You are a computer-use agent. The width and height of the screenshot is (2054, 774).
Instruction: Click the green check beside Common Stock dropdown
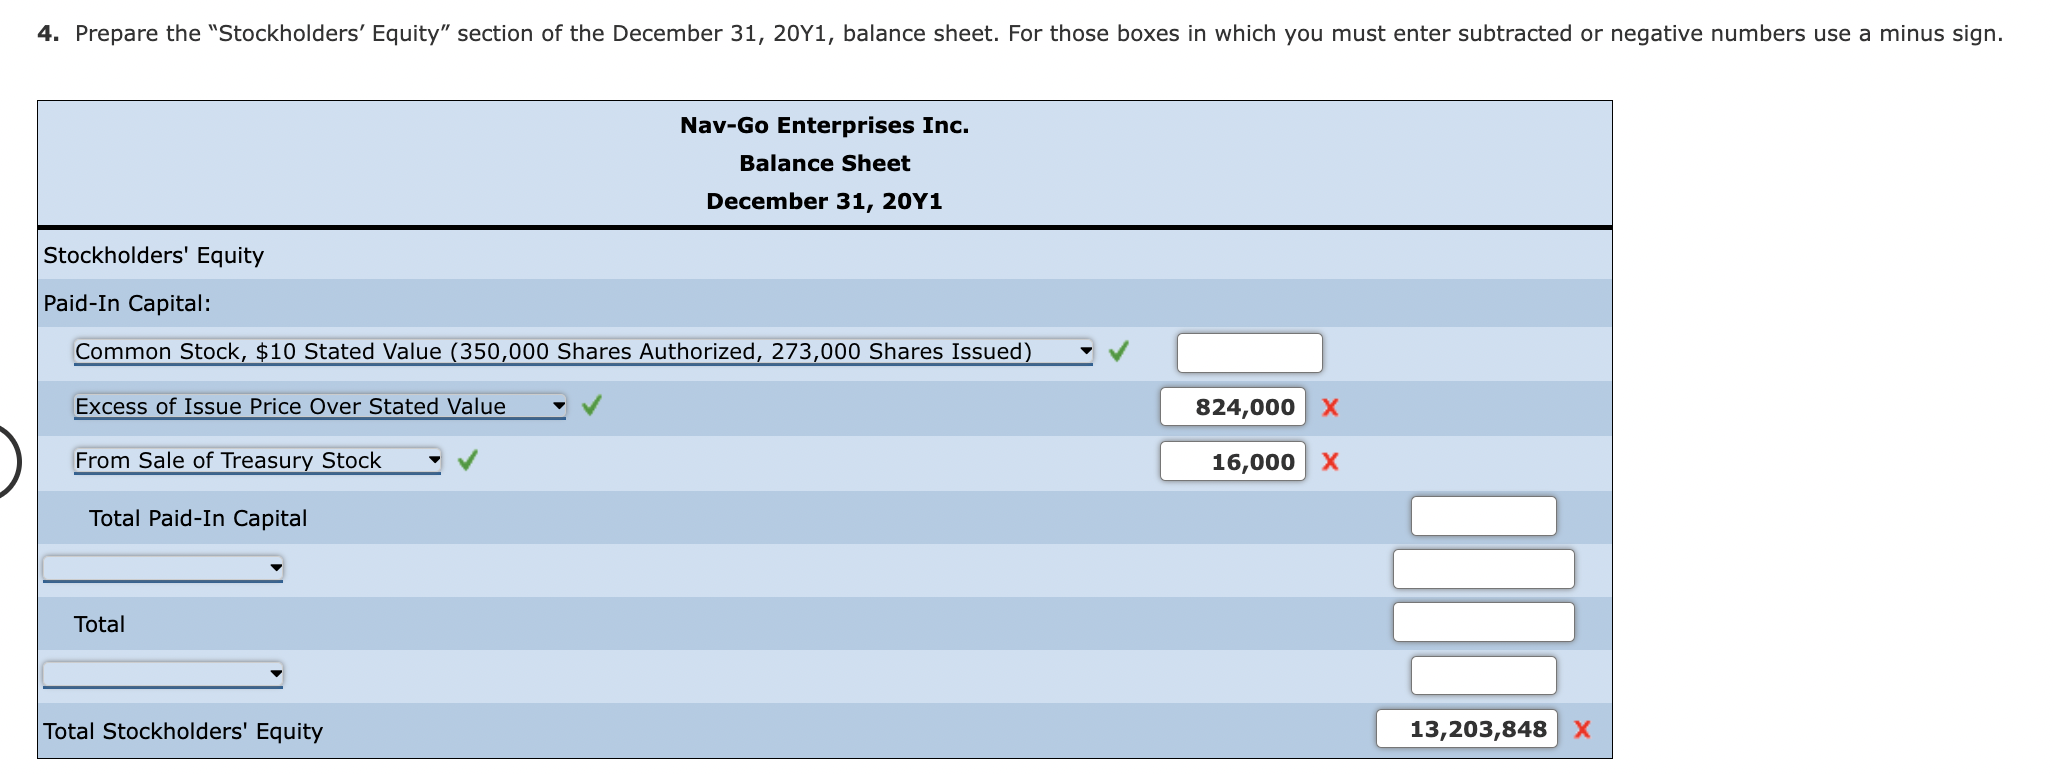tap(1119, 351)
